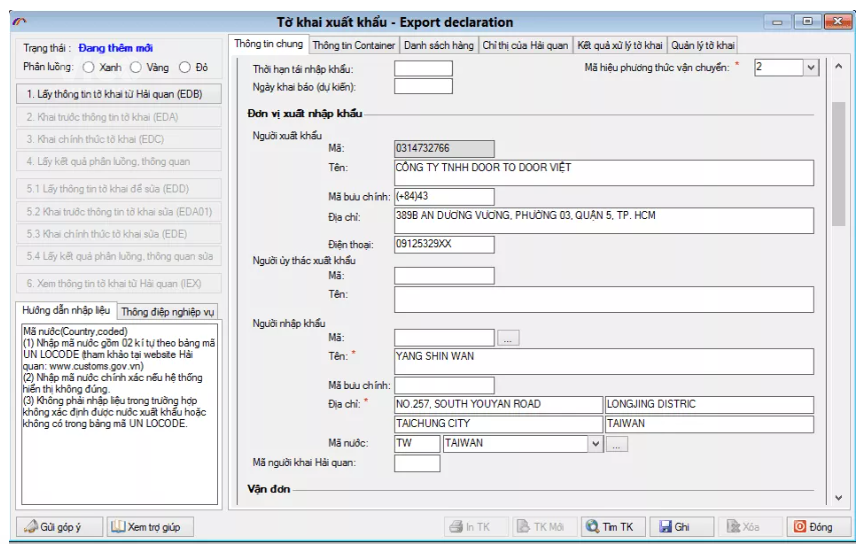
Task: Click address field LONGJING DISTRIC
Action: tap(709, 405)
